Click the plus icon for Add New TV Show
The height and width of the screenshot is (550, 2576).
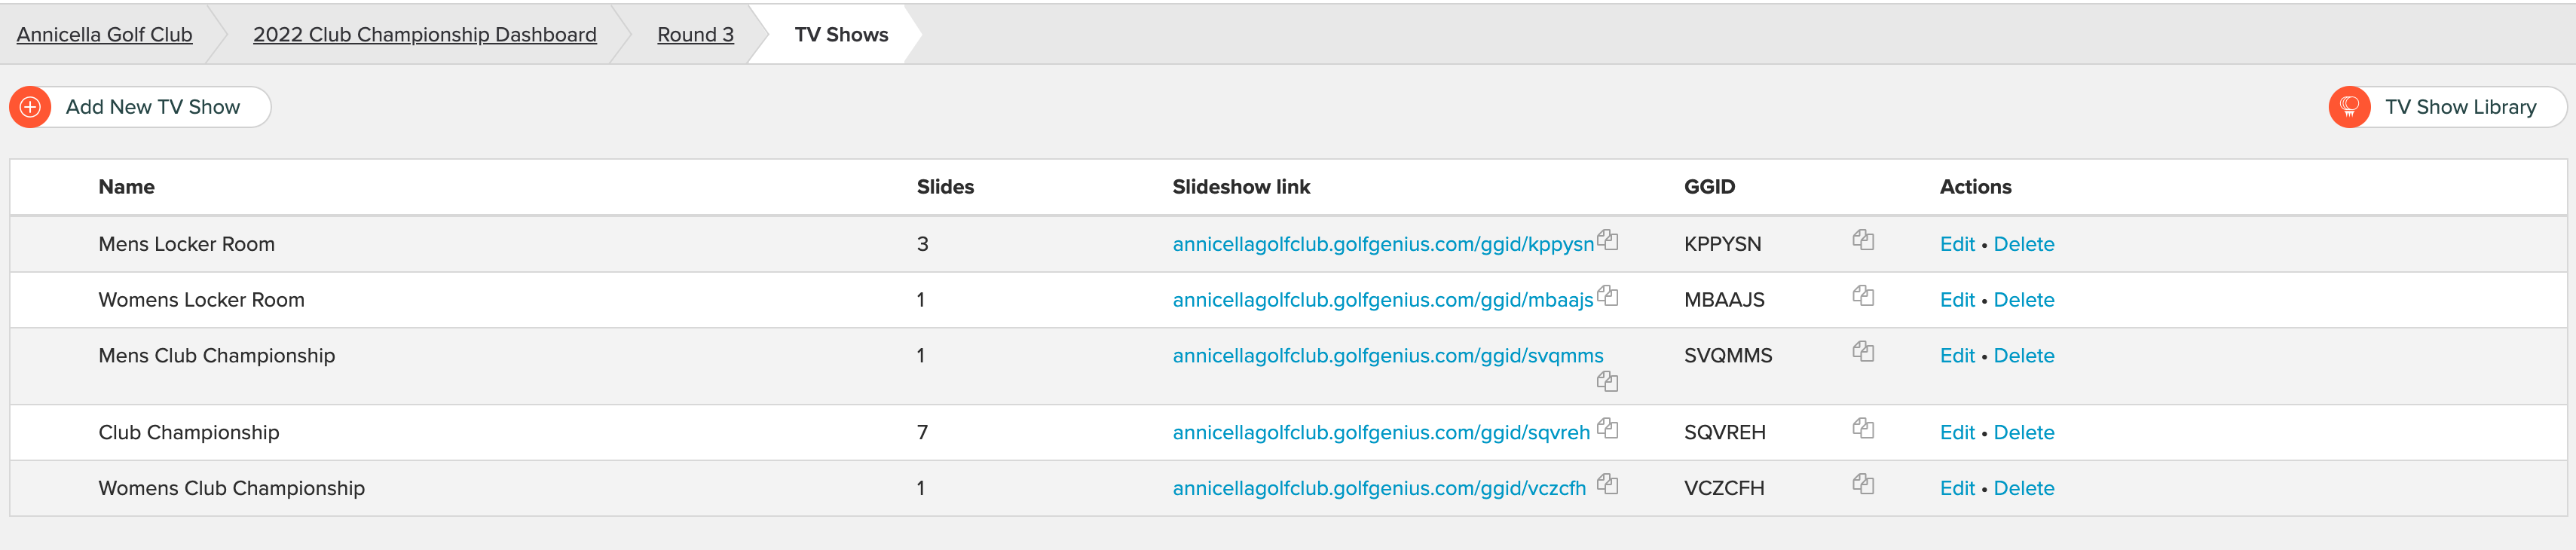(30, 107)
